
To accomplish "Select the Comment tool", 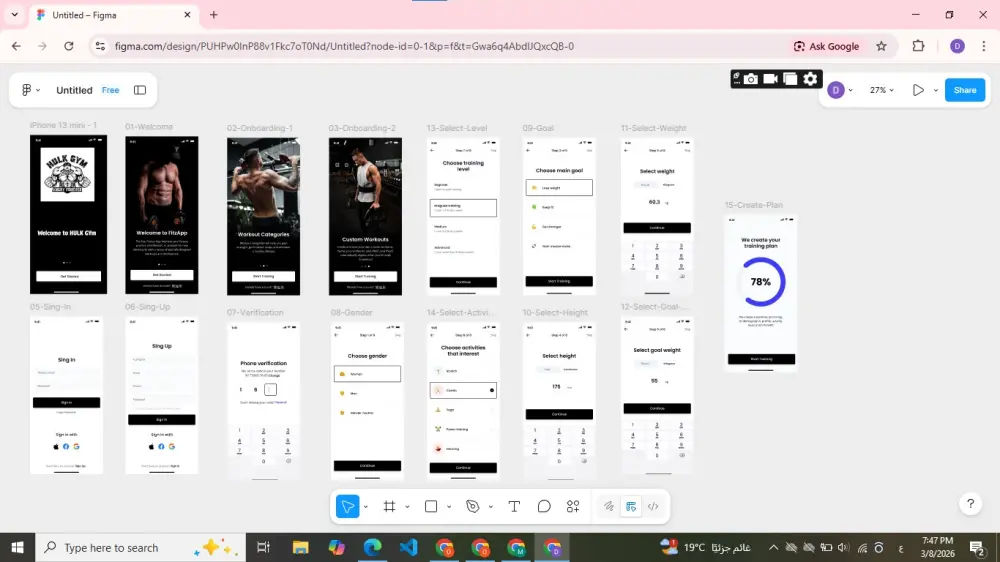I will pos(544,507).
